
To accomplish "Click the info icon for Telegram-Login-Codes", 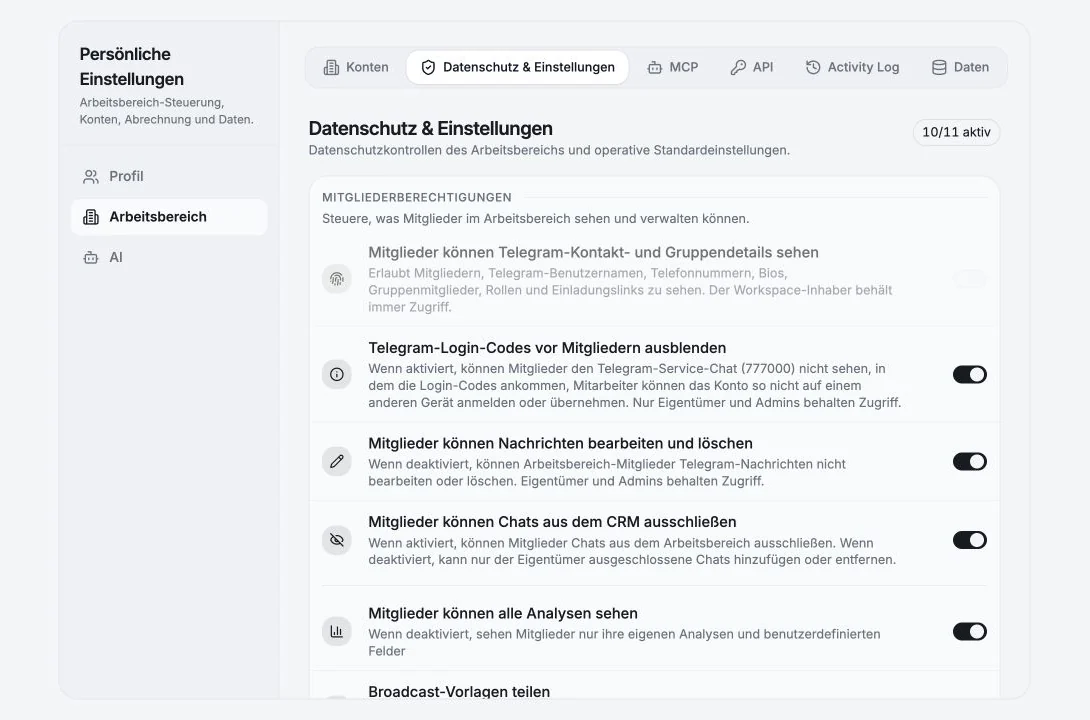I will coord(336,375).
